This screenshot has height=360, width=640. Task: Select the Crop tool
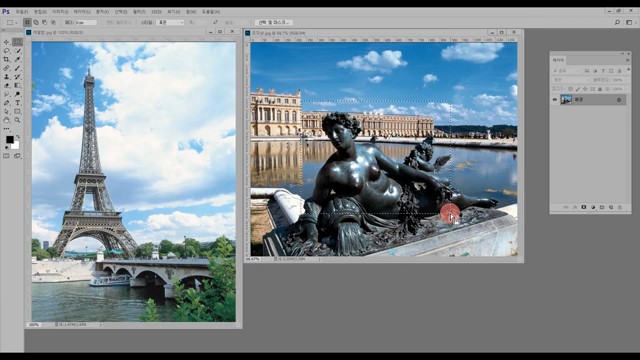pos(6,59)
